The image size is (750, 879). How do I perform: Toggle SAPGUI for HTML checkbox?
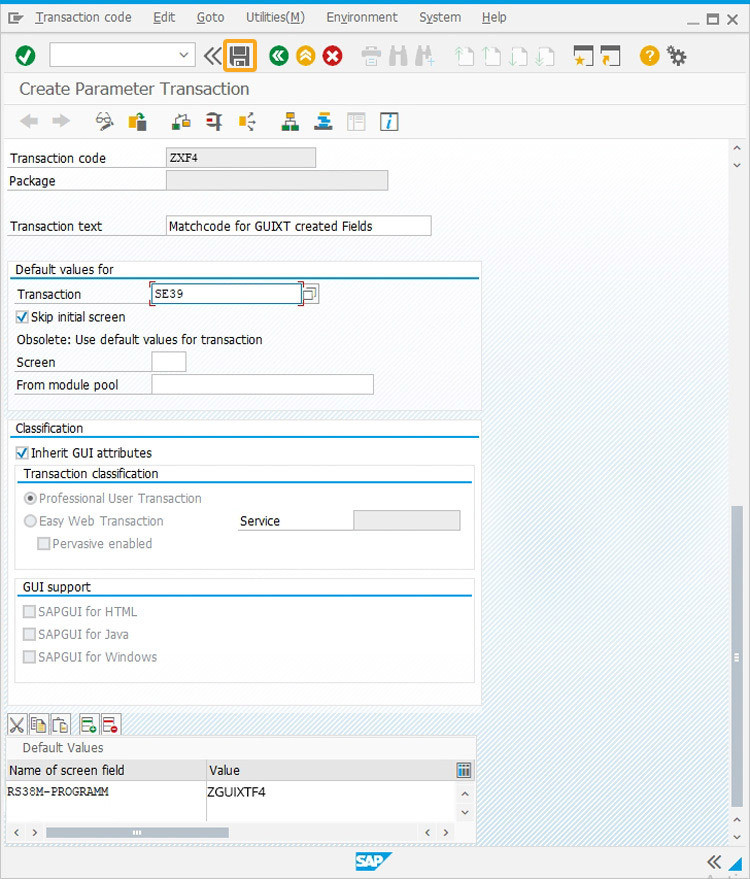(x=29, y=612)
